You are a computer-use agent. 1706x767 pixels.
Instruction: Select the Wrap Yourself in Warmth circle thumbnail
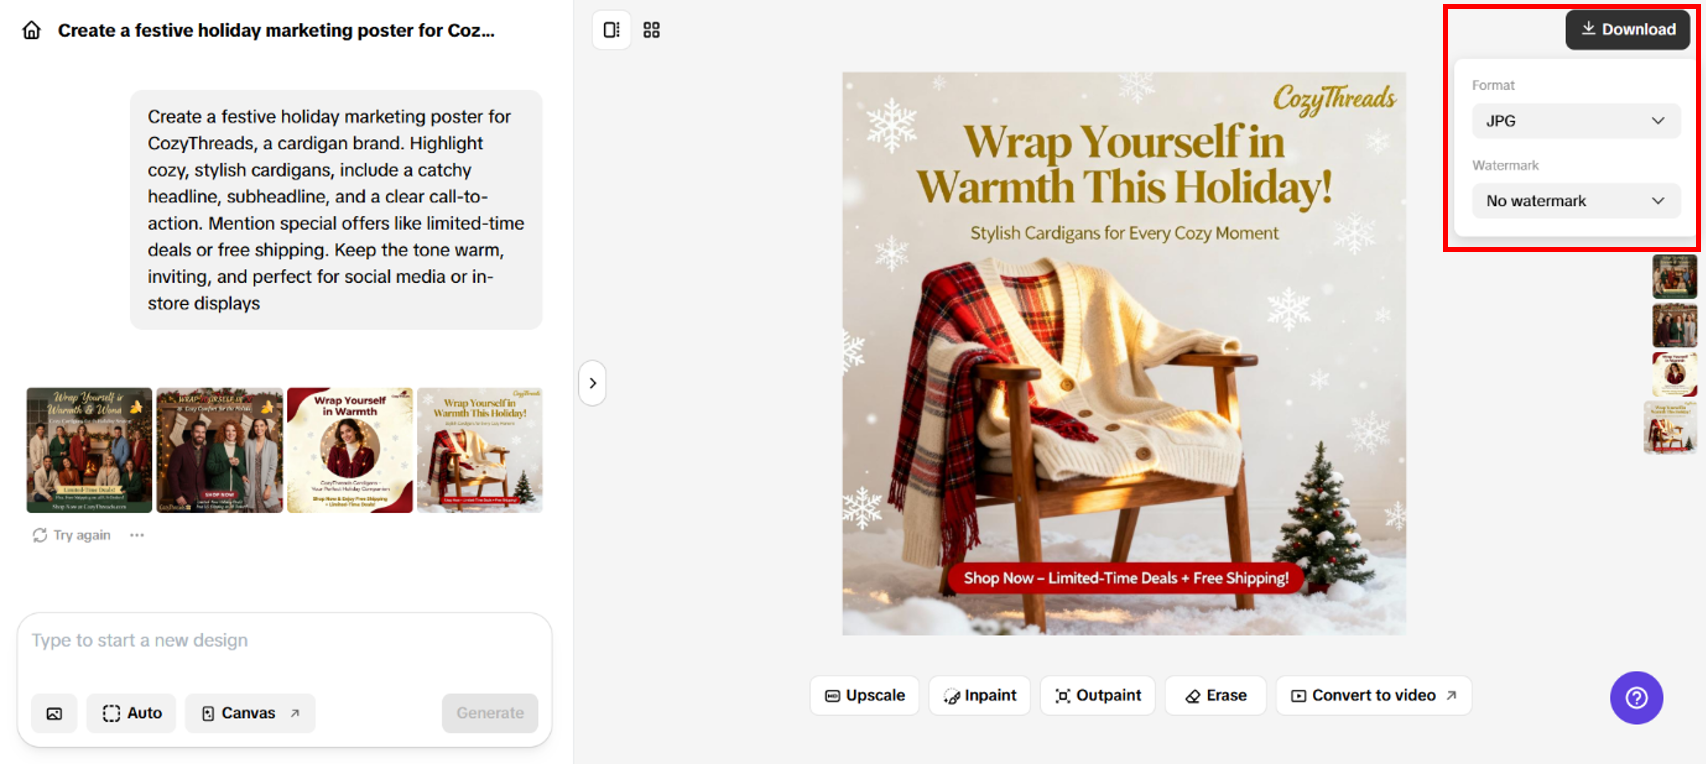350,450
